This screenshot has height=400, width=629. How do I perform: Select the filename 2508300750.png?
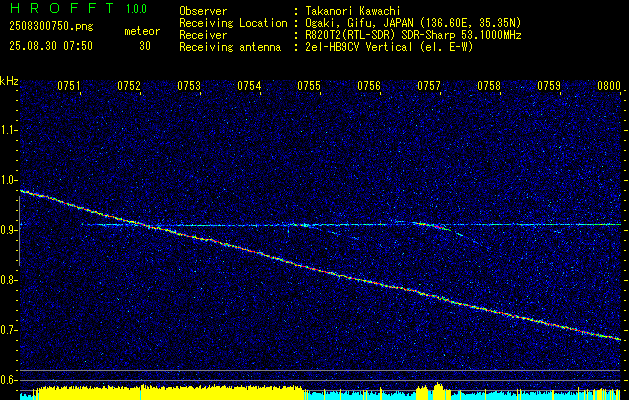point(51,27)
